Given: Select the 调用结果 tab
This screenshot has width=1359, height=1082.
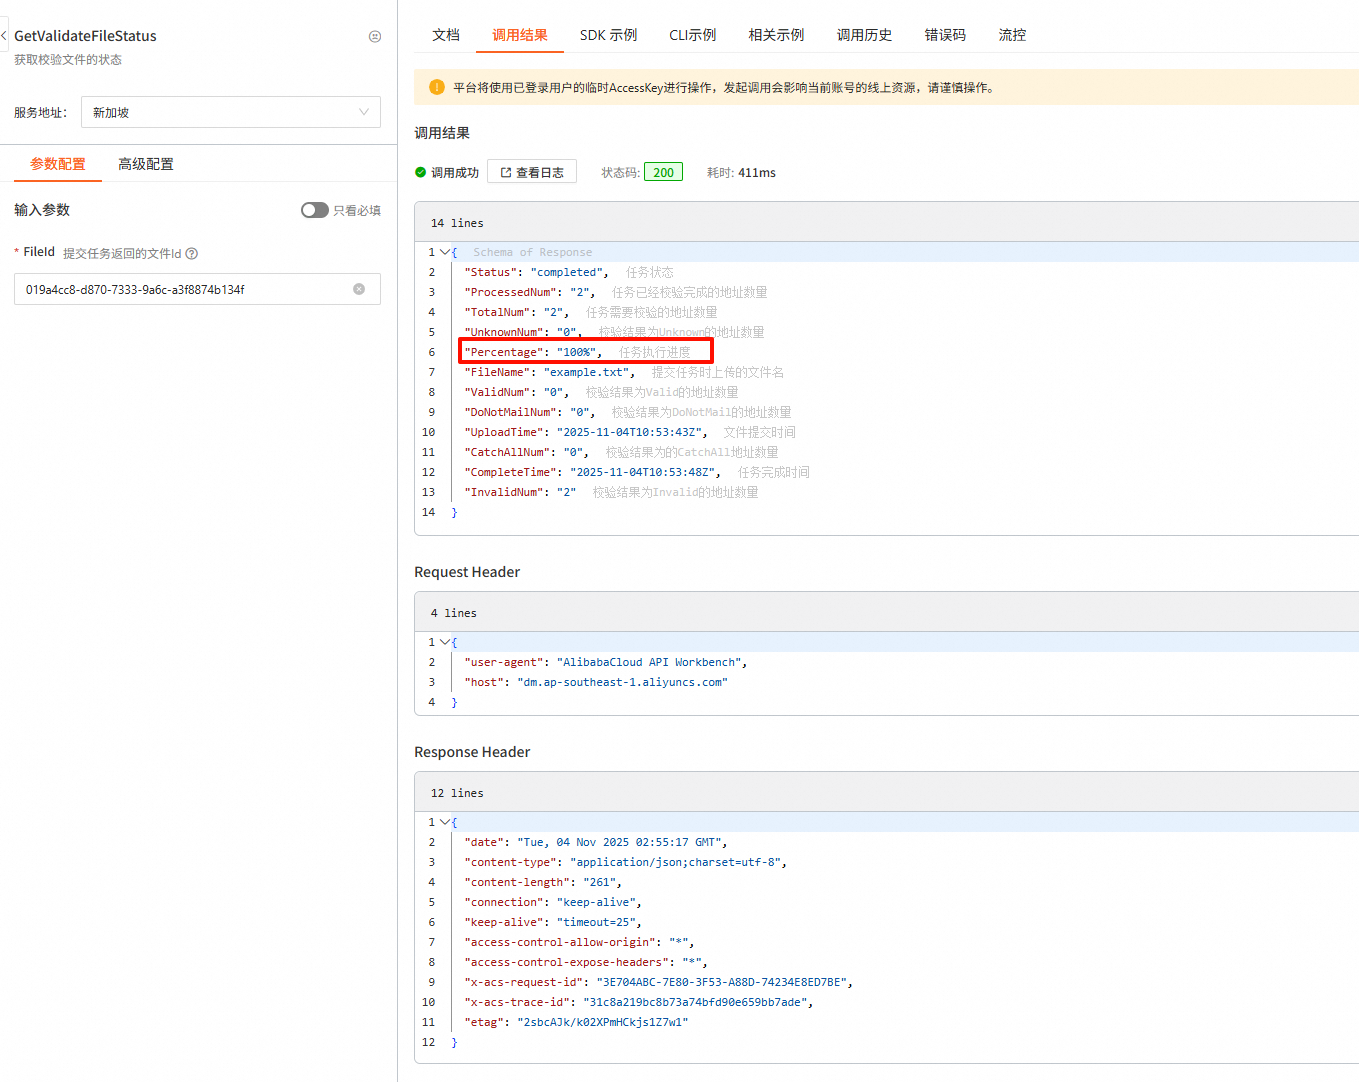Looking at the screenshot, I should (x=520, y=35).
